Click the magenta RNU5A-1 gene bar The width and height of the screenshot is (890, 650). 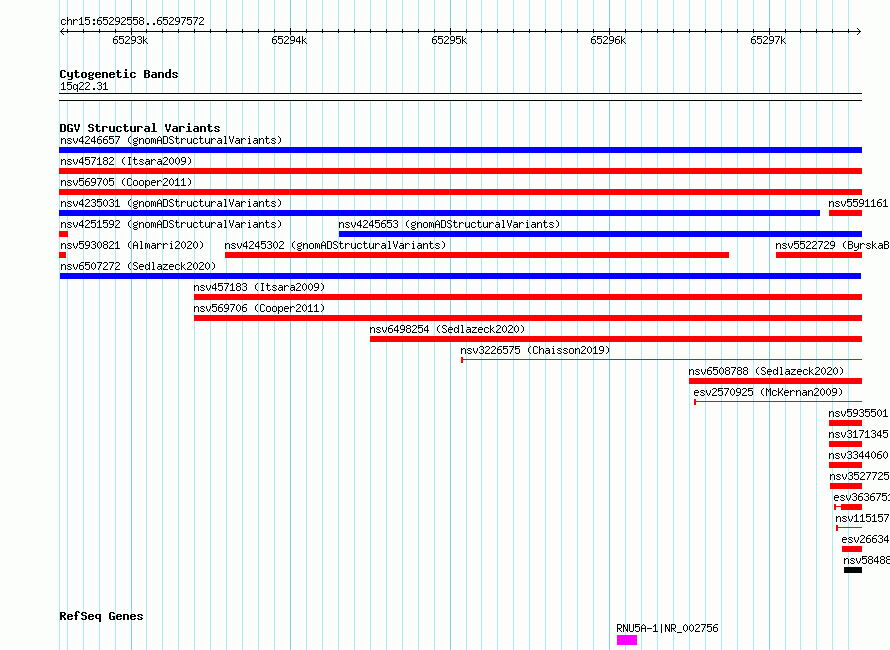[x=627, y=640]
